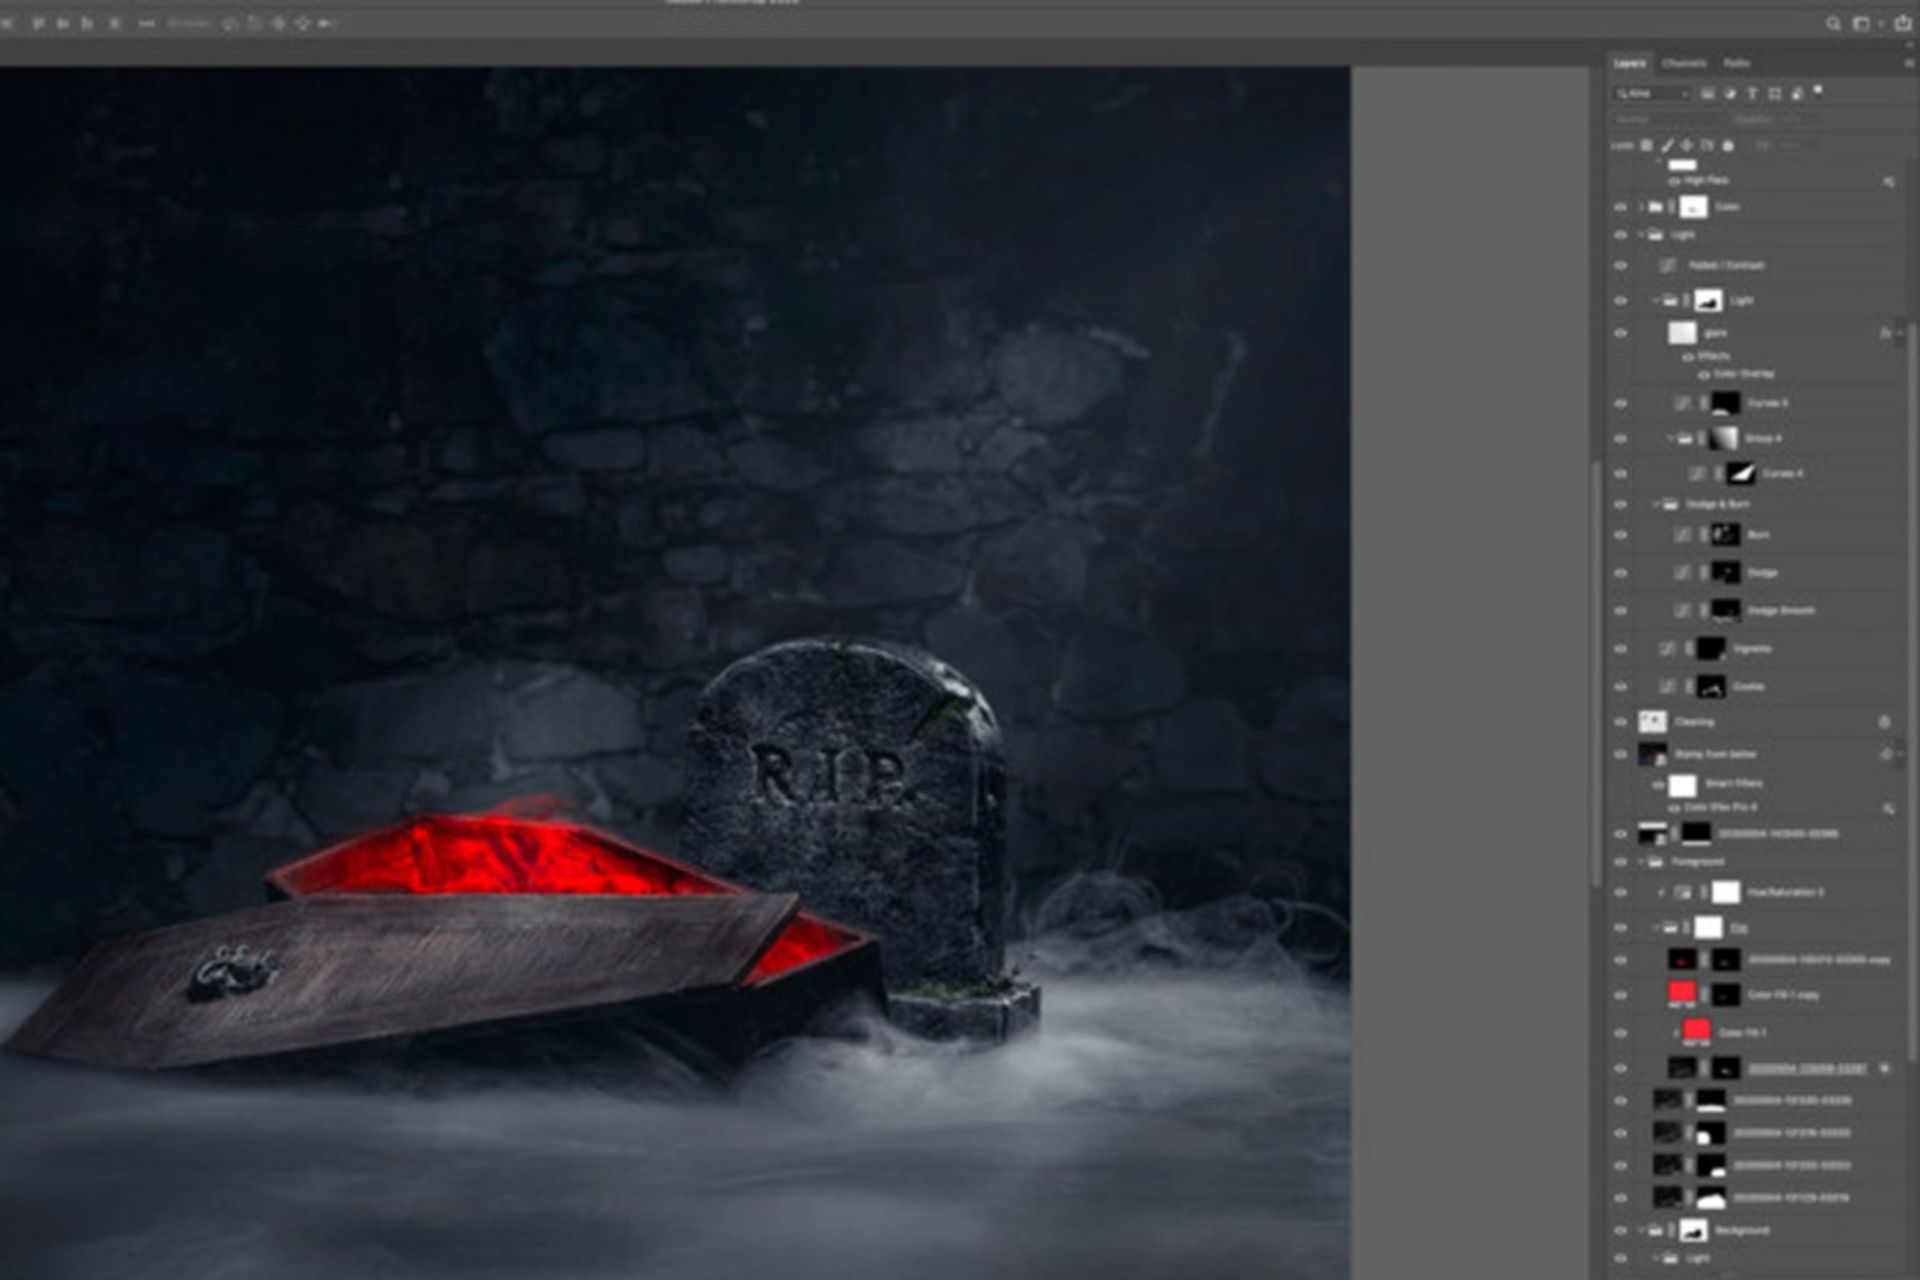Click lock position move icon
The width and height of the screenshot is (1920, 1280).
tap(1687, 146)
